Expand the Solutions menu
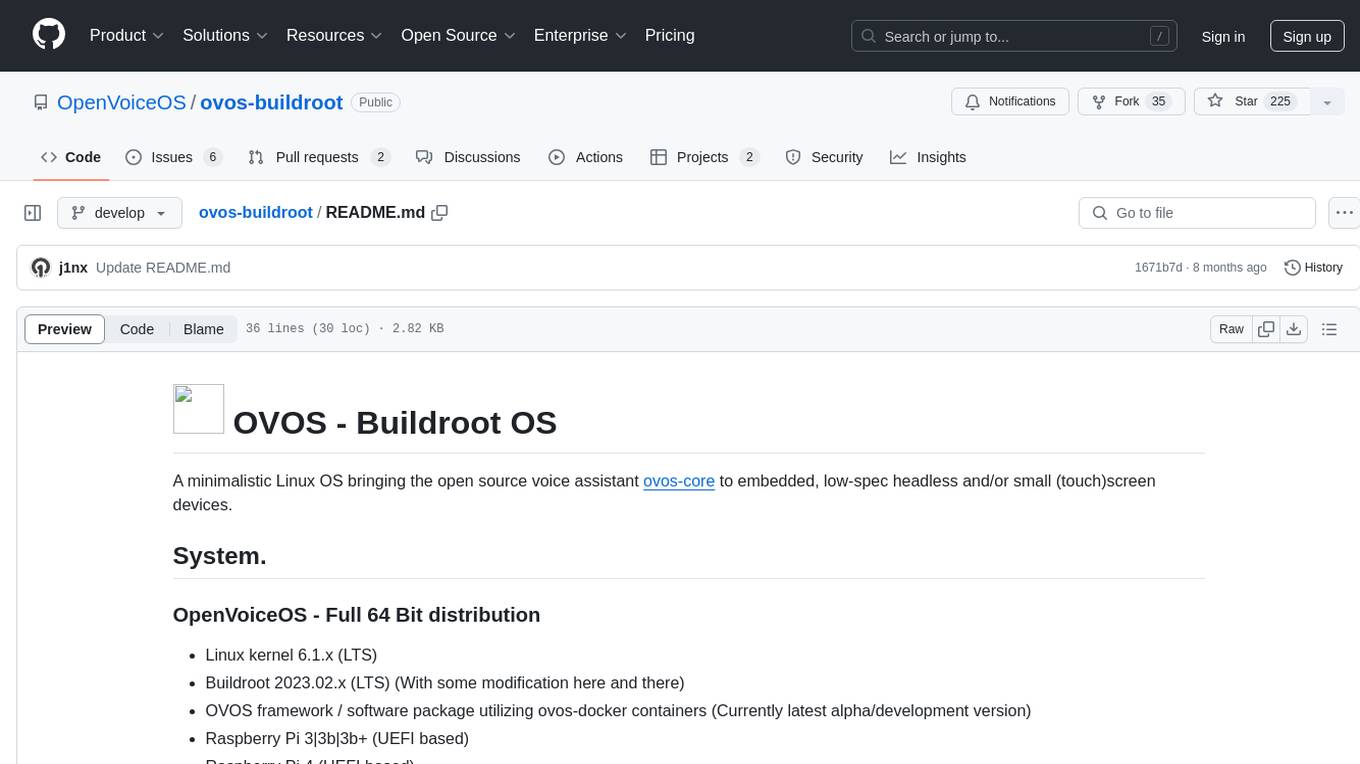This screenshot has width=1360, height=764. (x=225, y=35)
